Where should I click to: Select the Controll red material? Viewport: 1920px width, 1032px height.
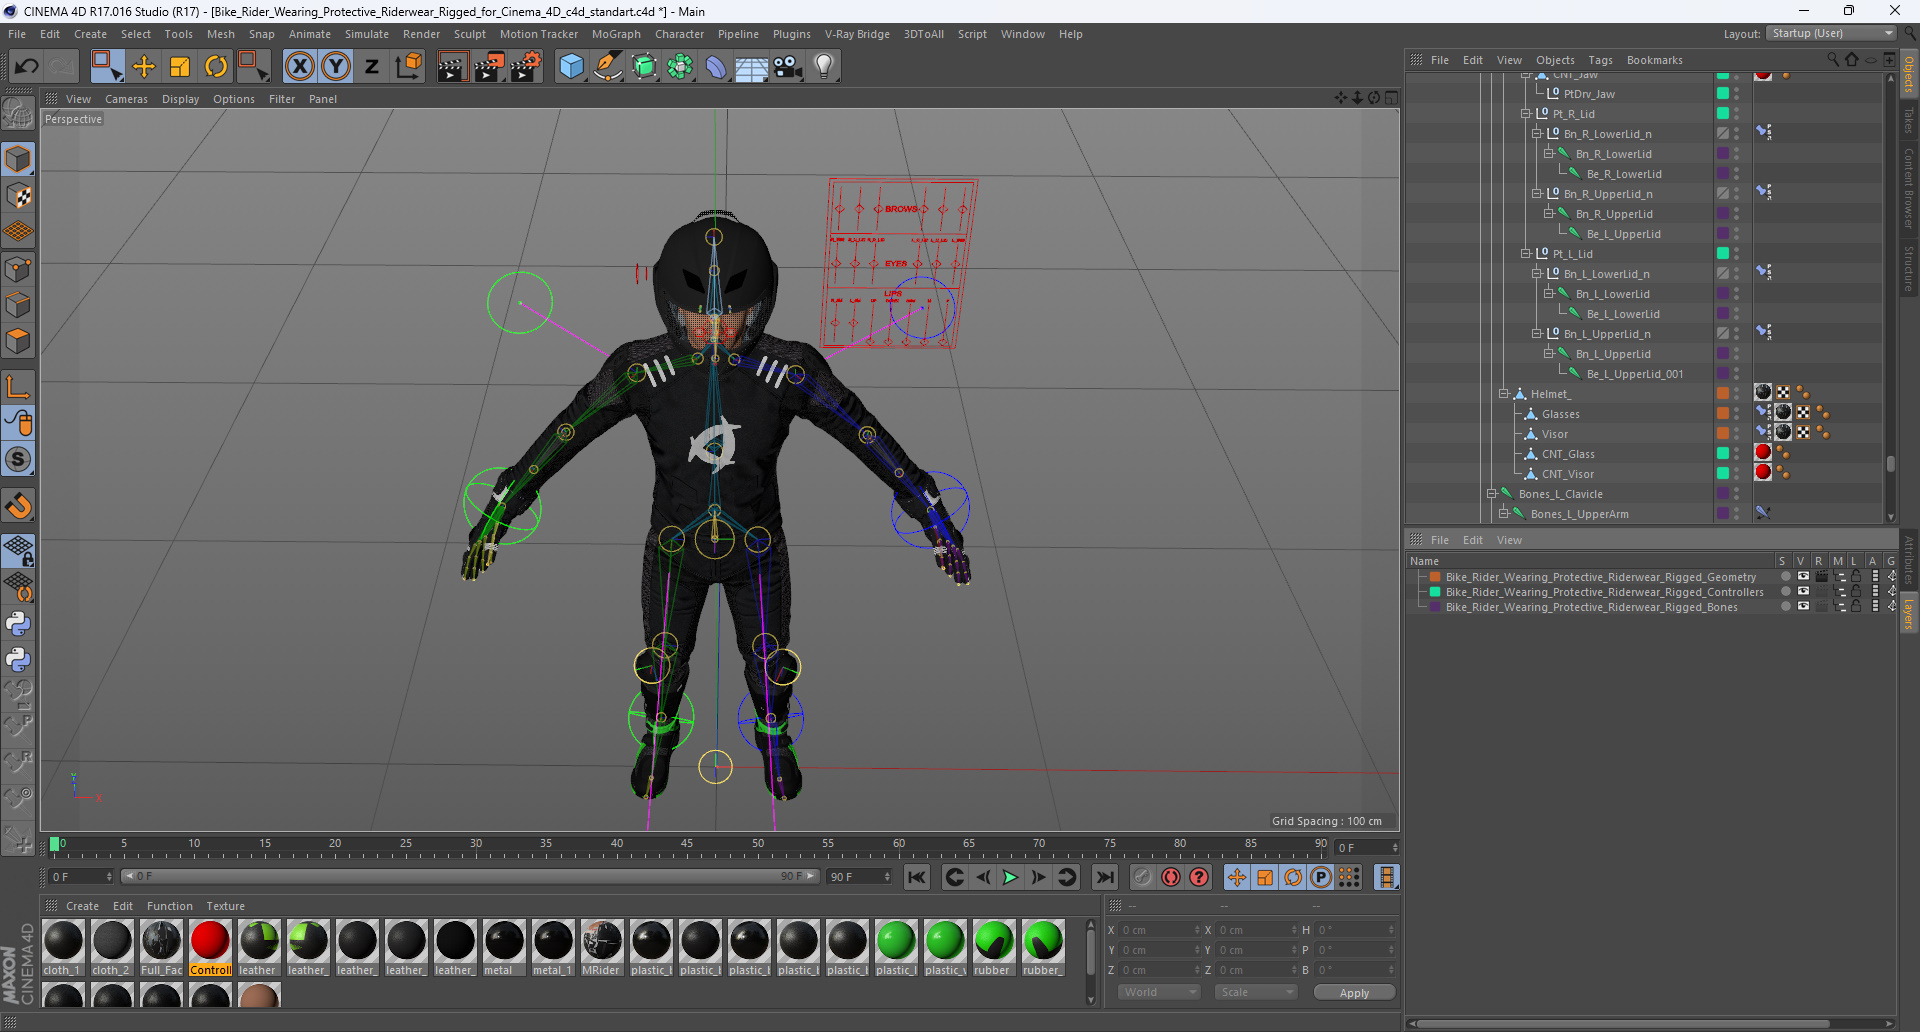point(210,947)
